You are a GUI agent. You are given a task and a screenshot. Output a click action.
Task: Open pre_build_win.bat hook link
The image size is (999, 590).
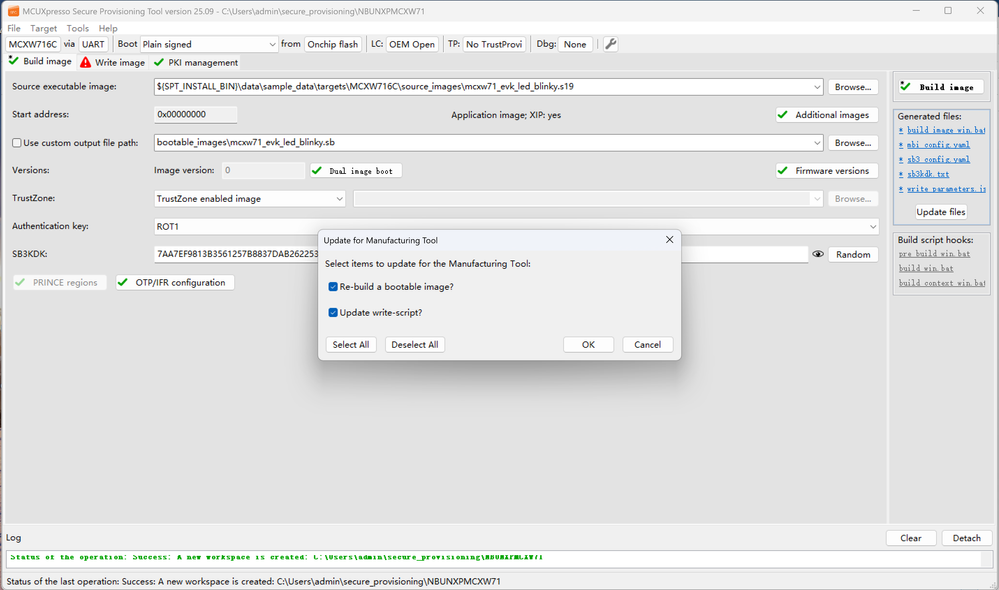pos(935,254)
